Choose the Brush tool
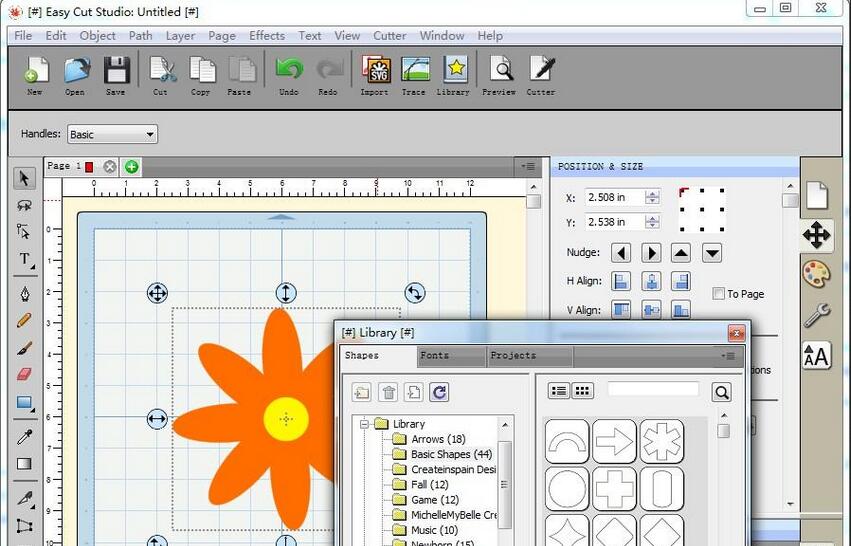Image resolution: width=851 pixels, height=546 pixels. [24, 347]
